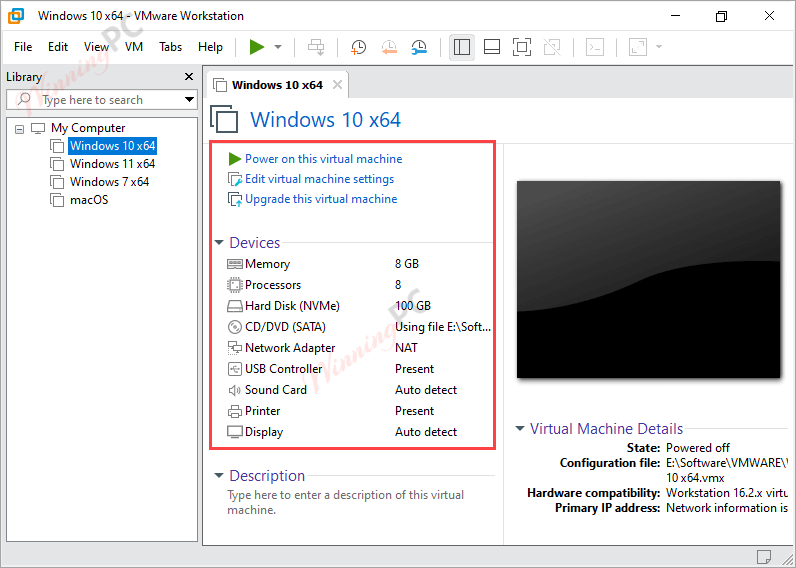The width and height of the screenshot is (796, 568).
Task: Open the Help menu
Action: pyautogui.click(x=210, y=47)
